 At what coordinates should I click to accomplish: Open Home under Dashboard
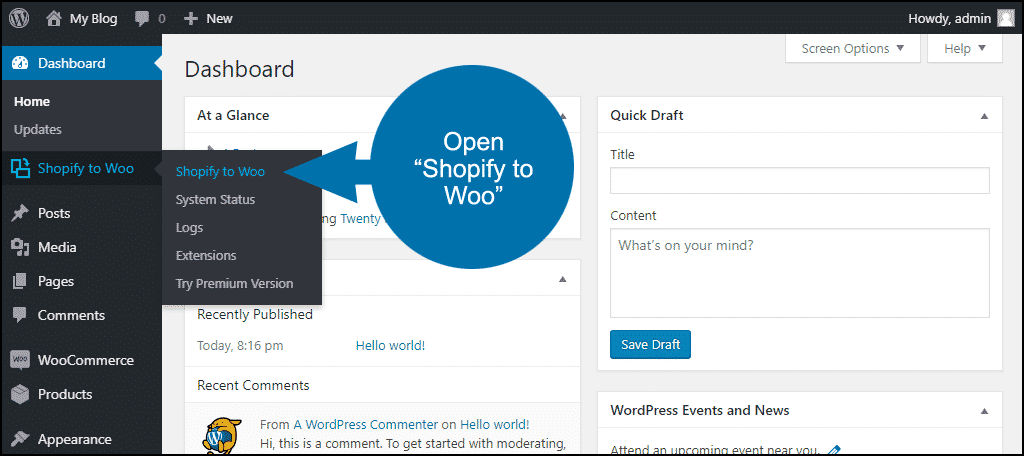coord(32,102)
